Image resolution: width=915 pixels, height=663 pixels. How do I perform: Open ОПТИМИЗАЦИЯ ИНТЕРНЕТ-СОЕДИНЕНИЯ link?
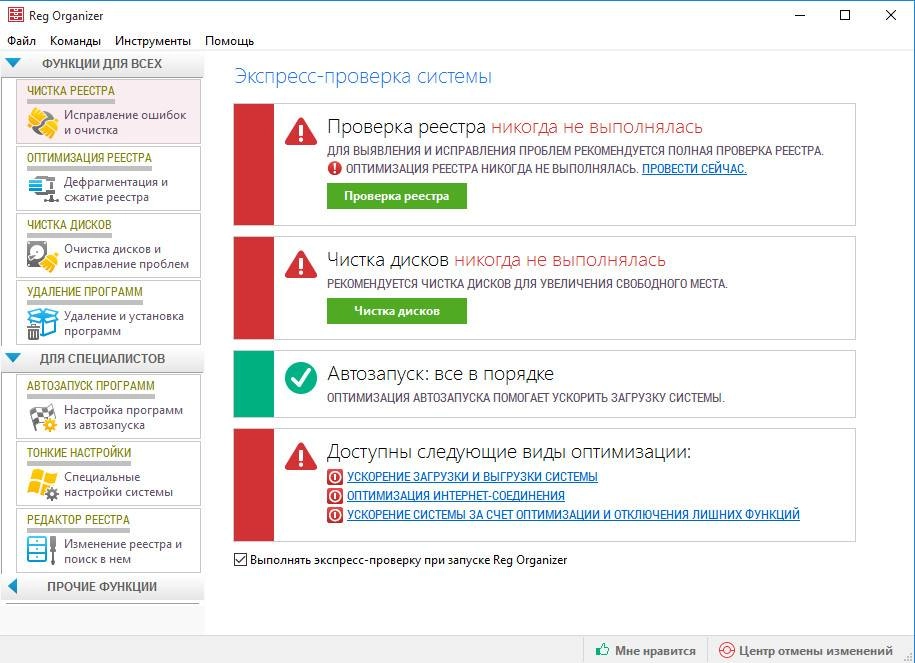[456, 495]
